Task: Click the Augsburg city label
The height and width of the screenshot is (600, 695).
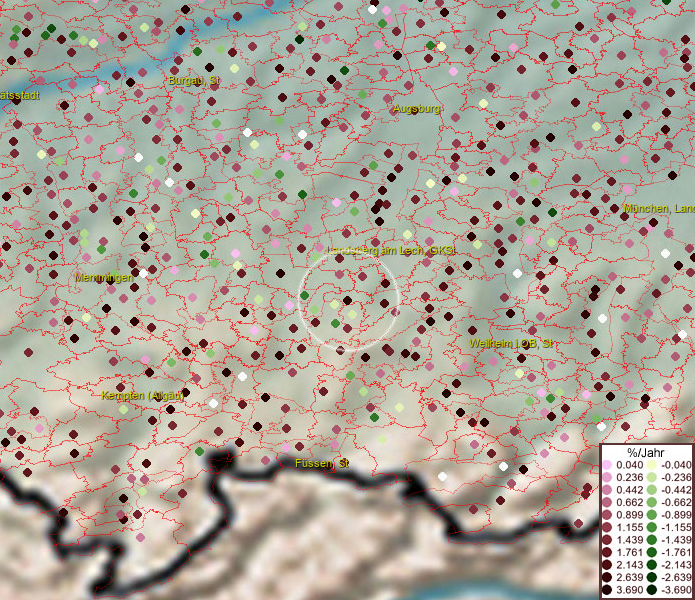Action: click(x=416, y=109)
